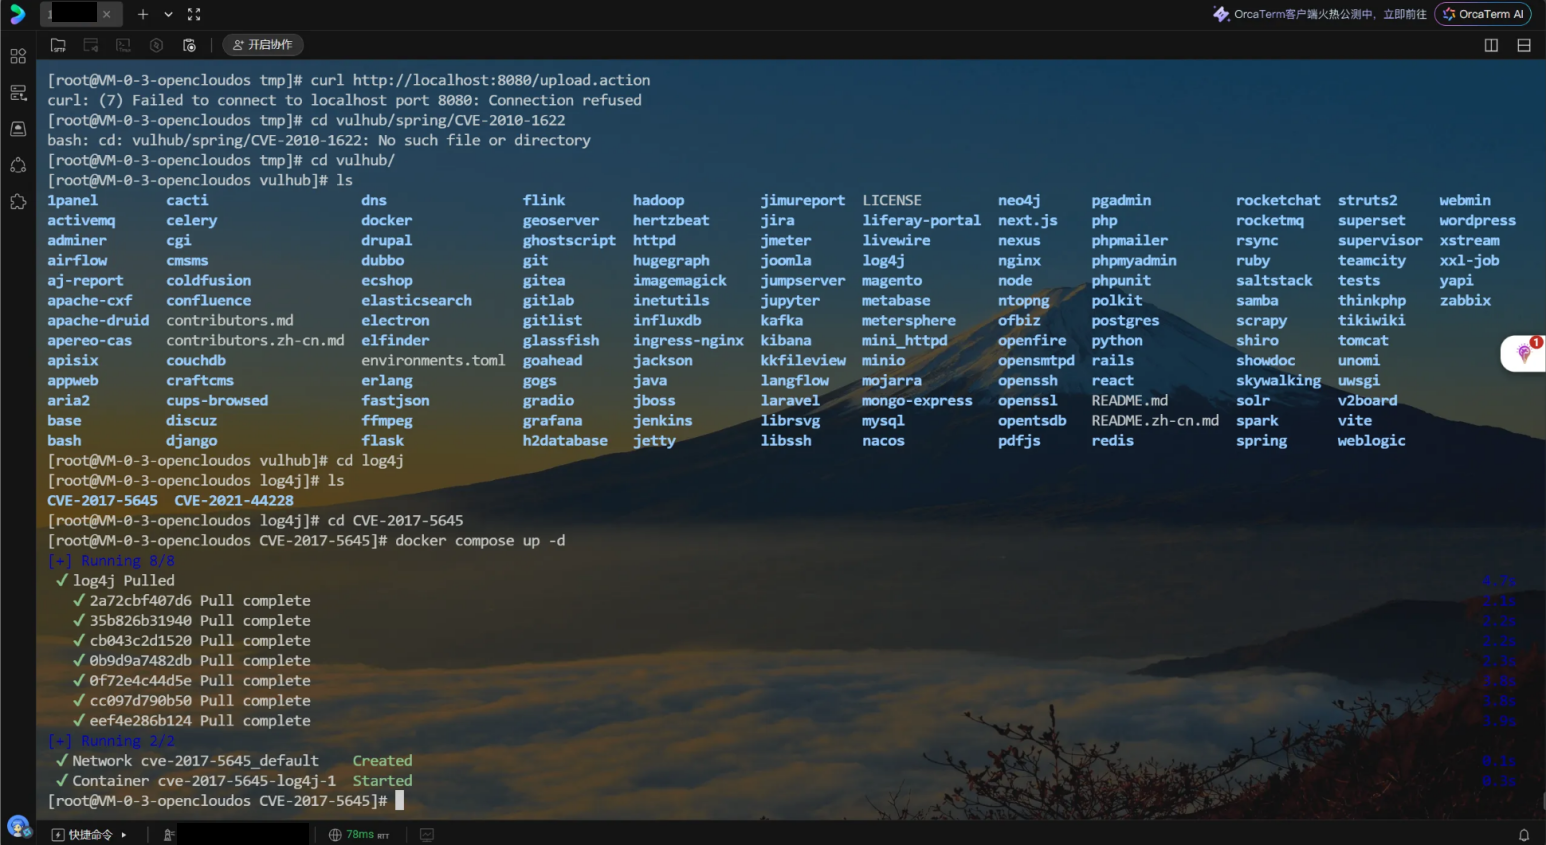The height and width of the screenshot is (845, 1546).
Task: Click the 'Started' container status text
Action: 382,780
